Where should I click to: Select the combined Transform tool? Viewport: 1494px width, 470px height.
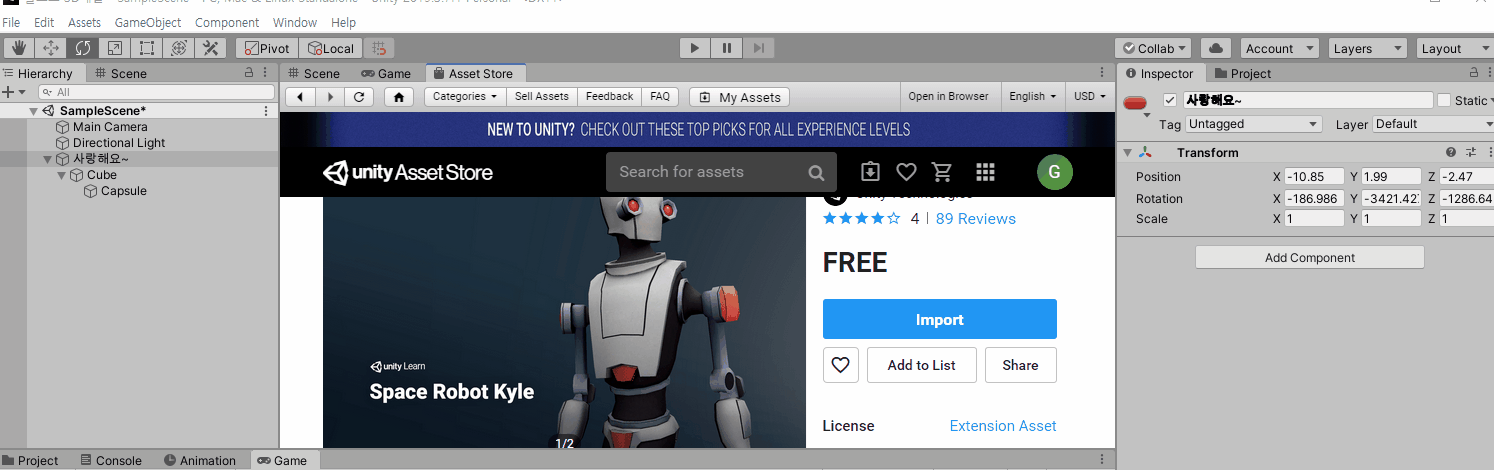[178, 48]
